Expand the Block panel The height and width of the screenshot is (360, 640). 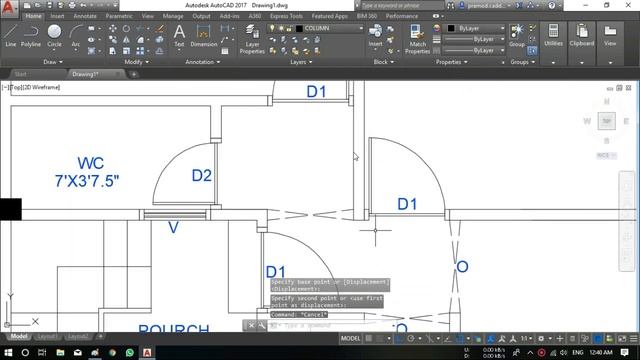click(x=384, y=62)
